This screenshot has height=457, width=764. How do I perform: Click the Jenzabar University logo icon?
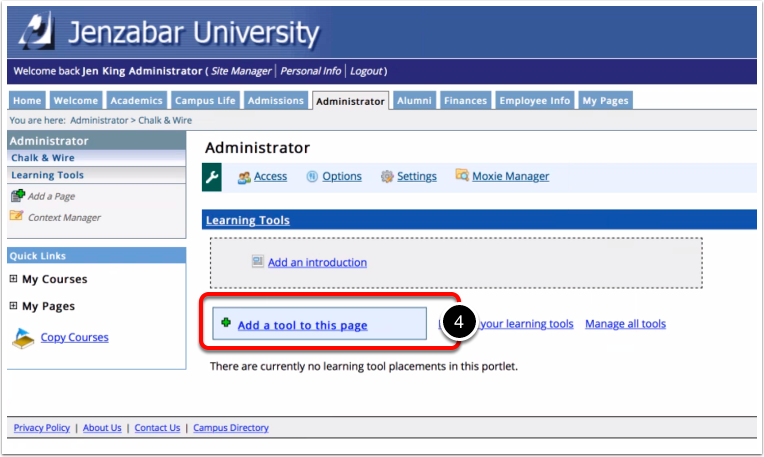point(36,31)
